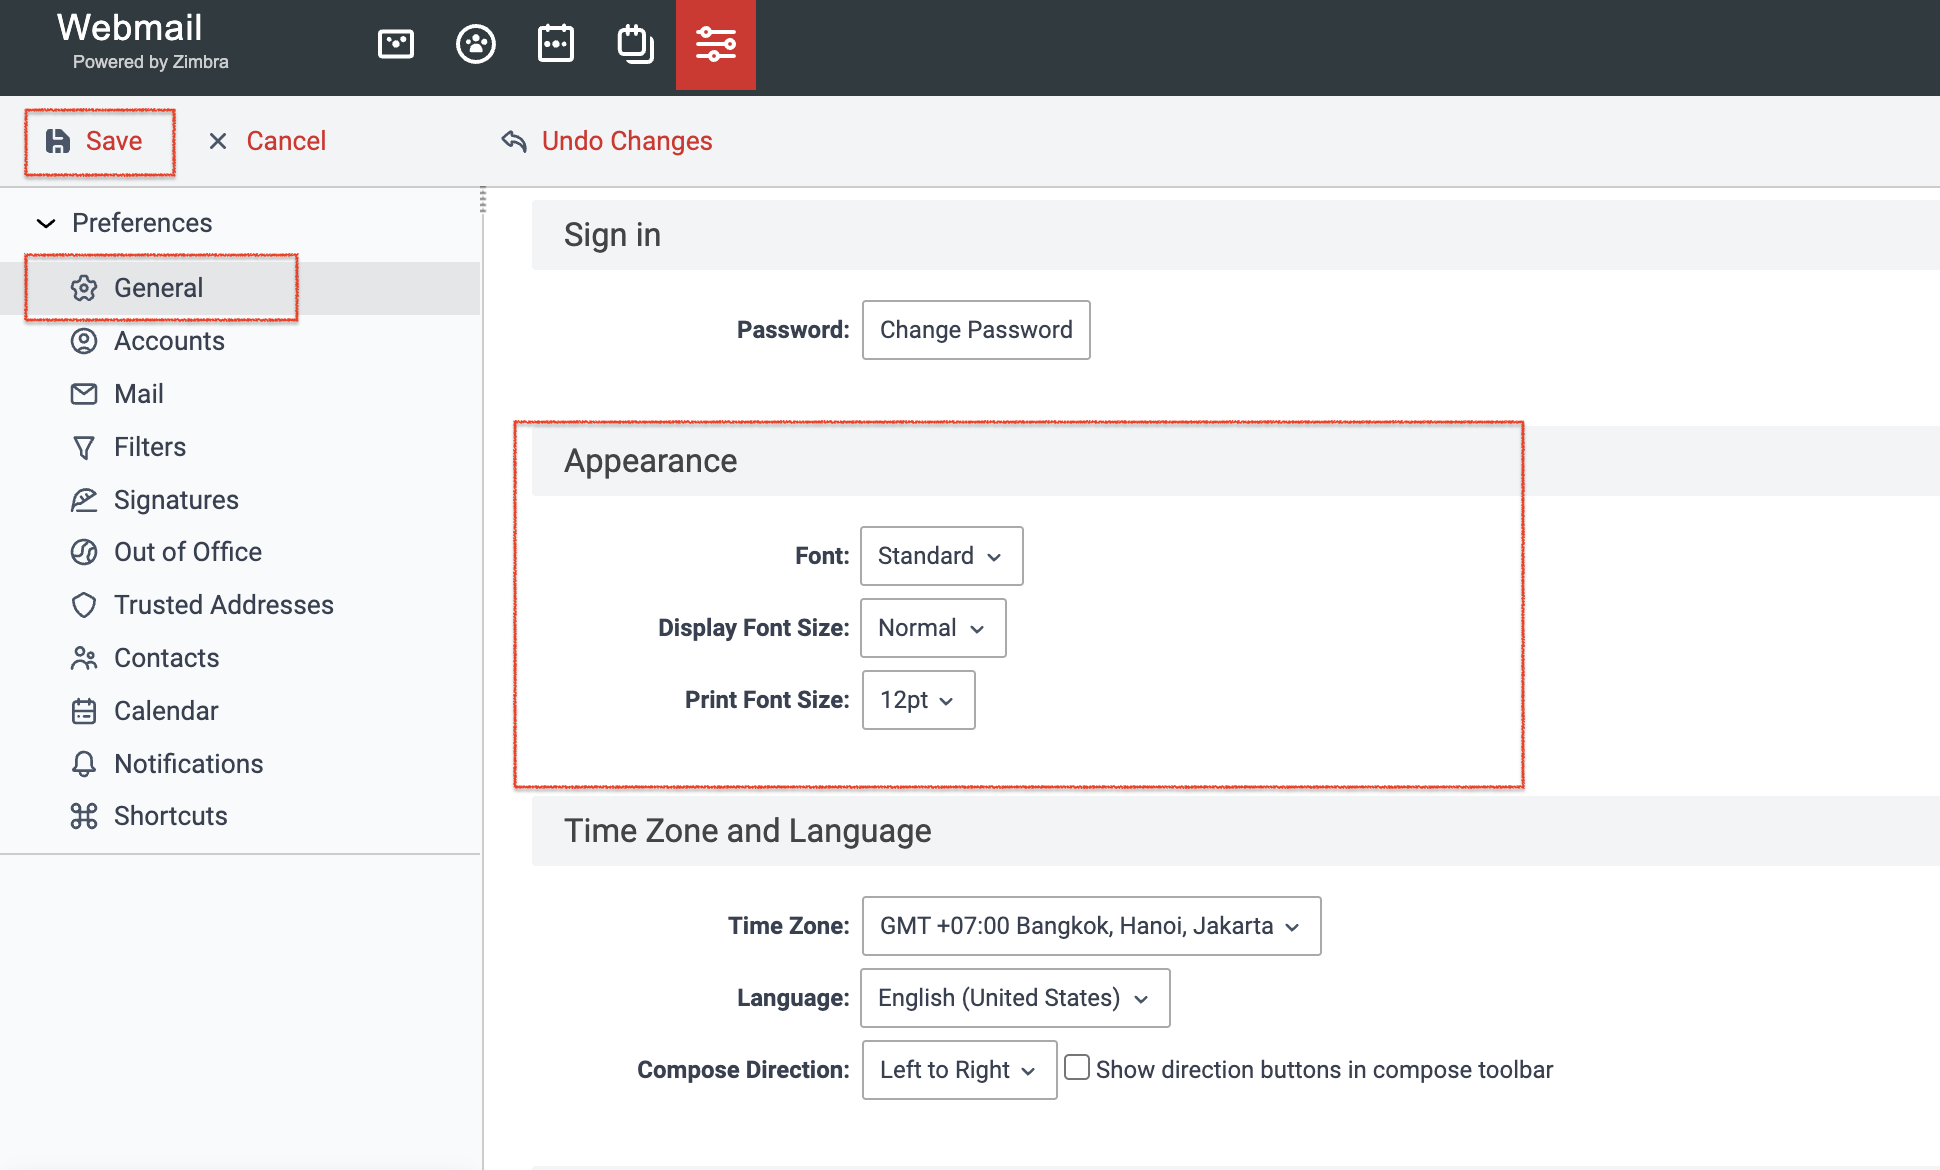Viewport: 1940px width, 1170px height.
Task: Click the General gear icon in sidebar
Action: click(x=84, y=288)
